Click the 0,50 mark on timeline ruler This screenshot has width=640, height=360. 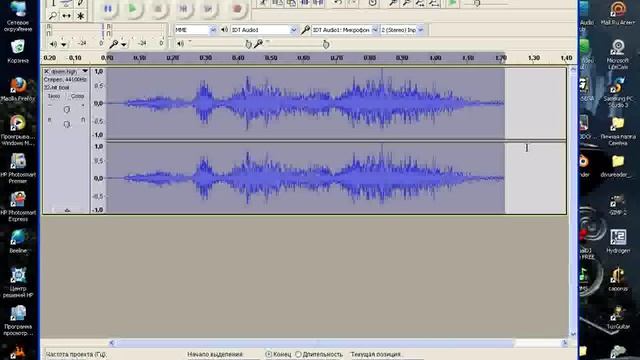pos(271,58)
